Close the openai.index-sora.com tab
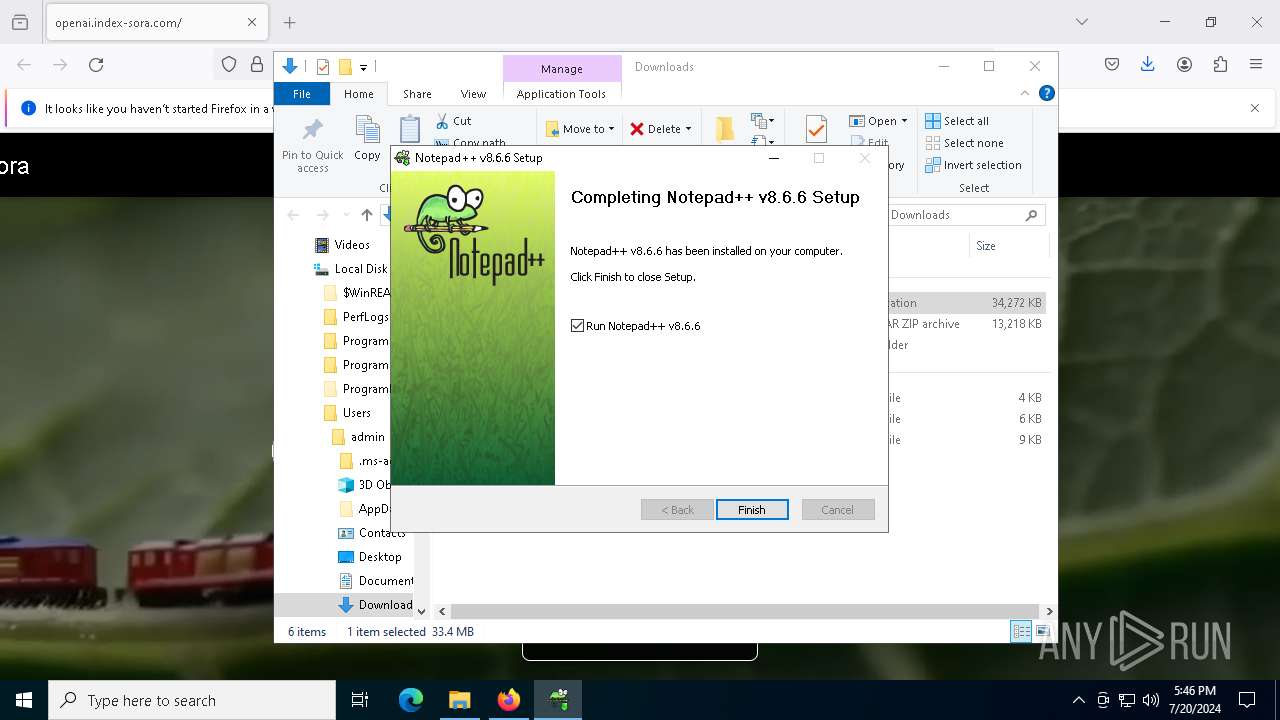The width and height of the screenshot is (1280, 720). pos(252,22)
